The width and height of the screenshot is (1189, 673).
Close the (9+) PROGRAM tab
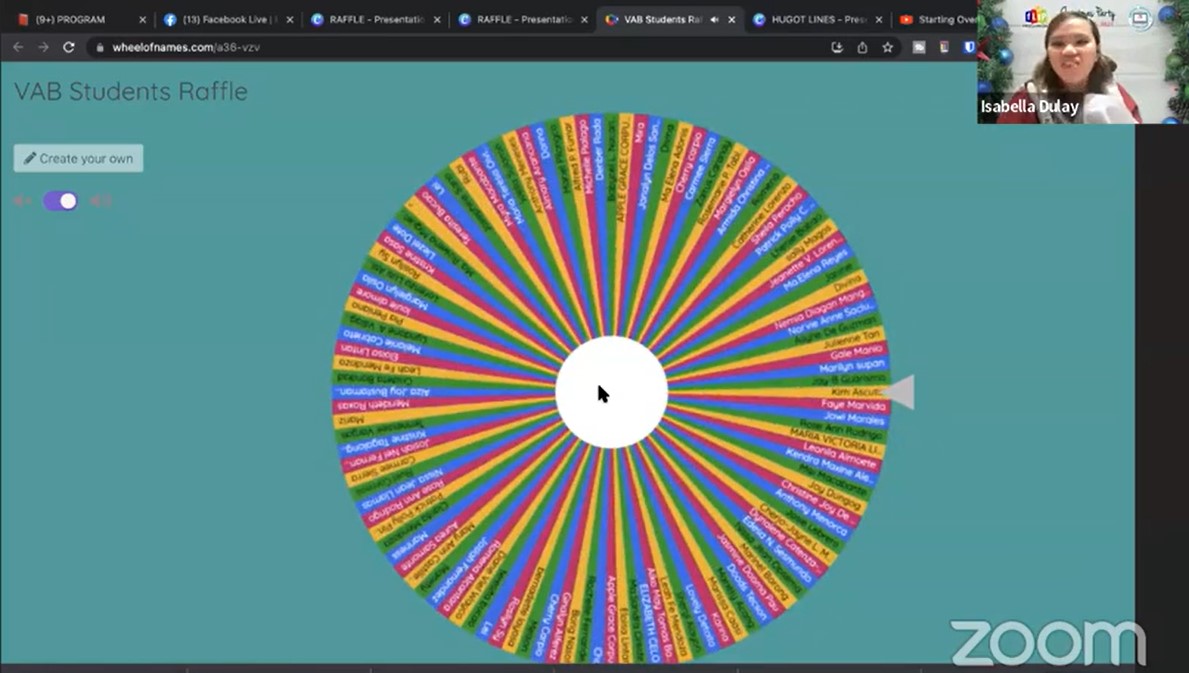142,20
